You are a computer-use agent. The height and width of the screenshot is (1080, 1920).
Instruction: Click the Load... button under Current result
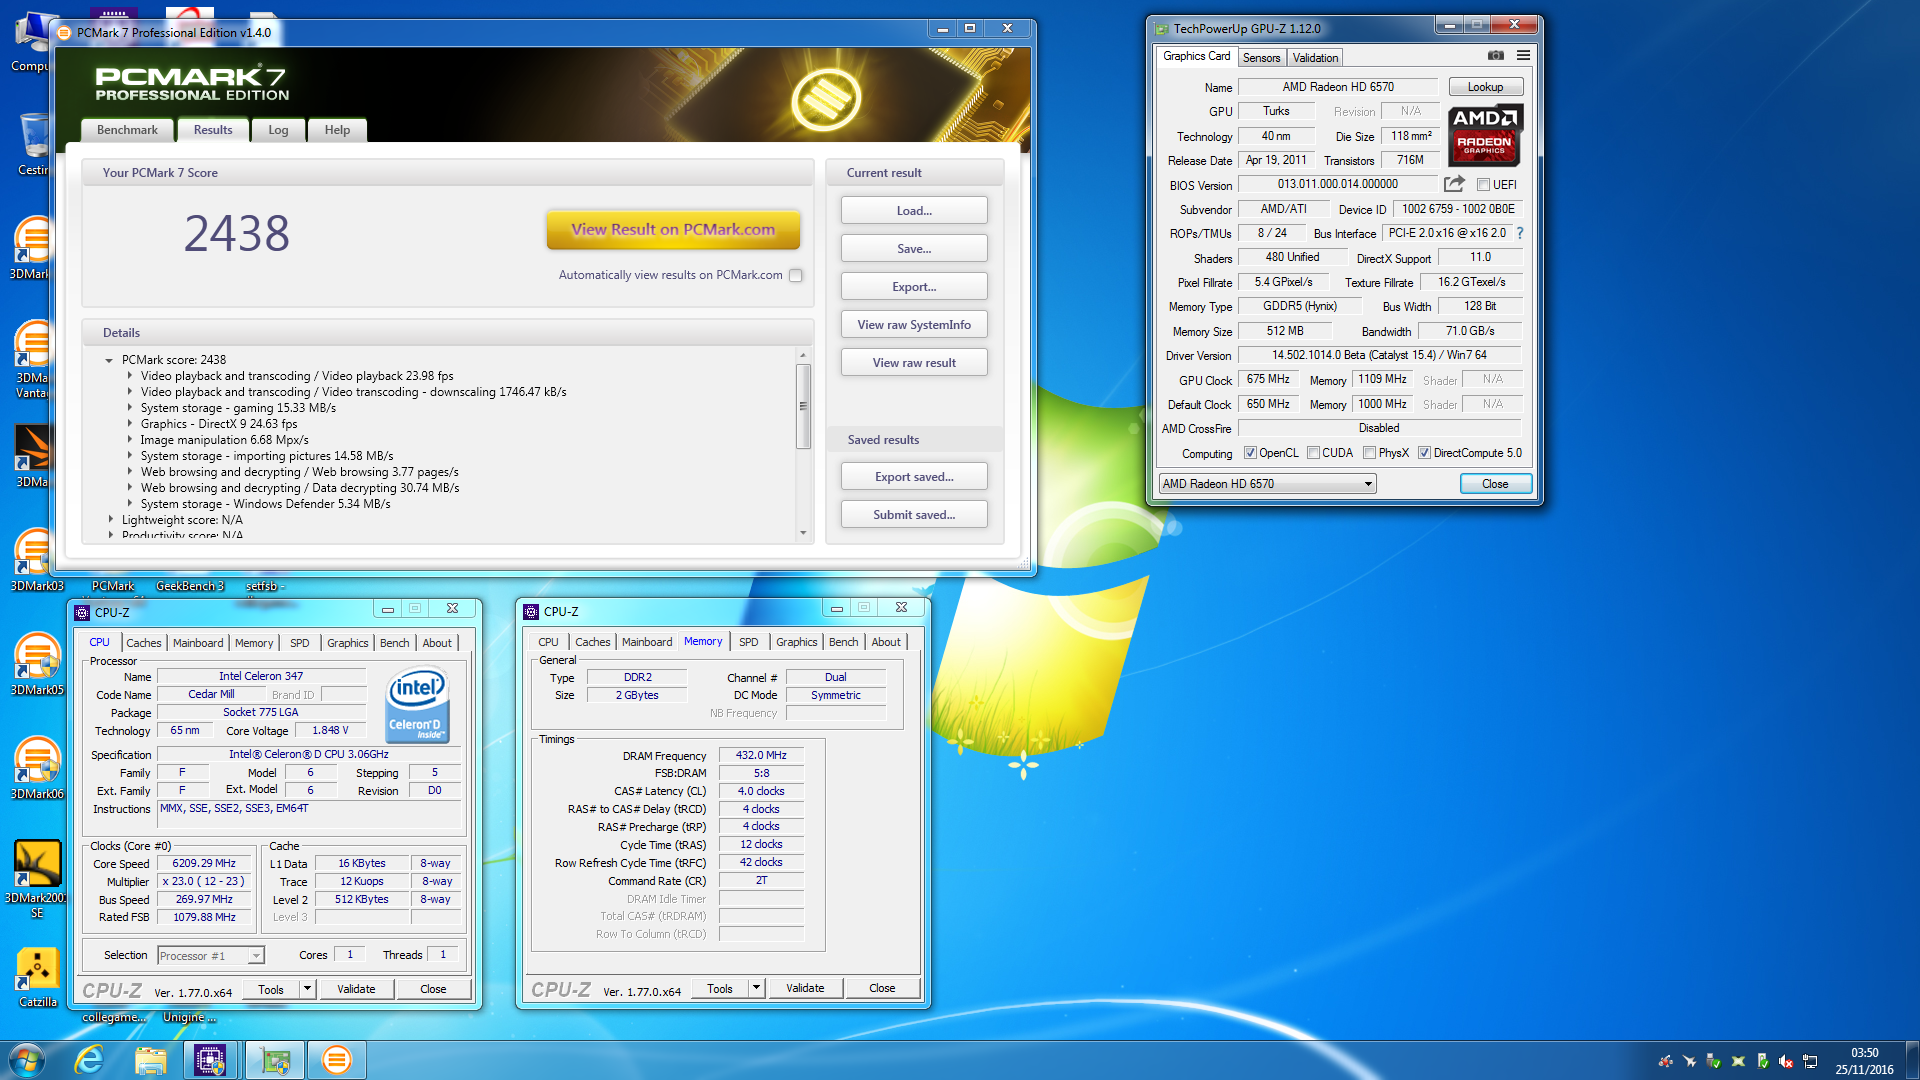click(x=914, y=211)
